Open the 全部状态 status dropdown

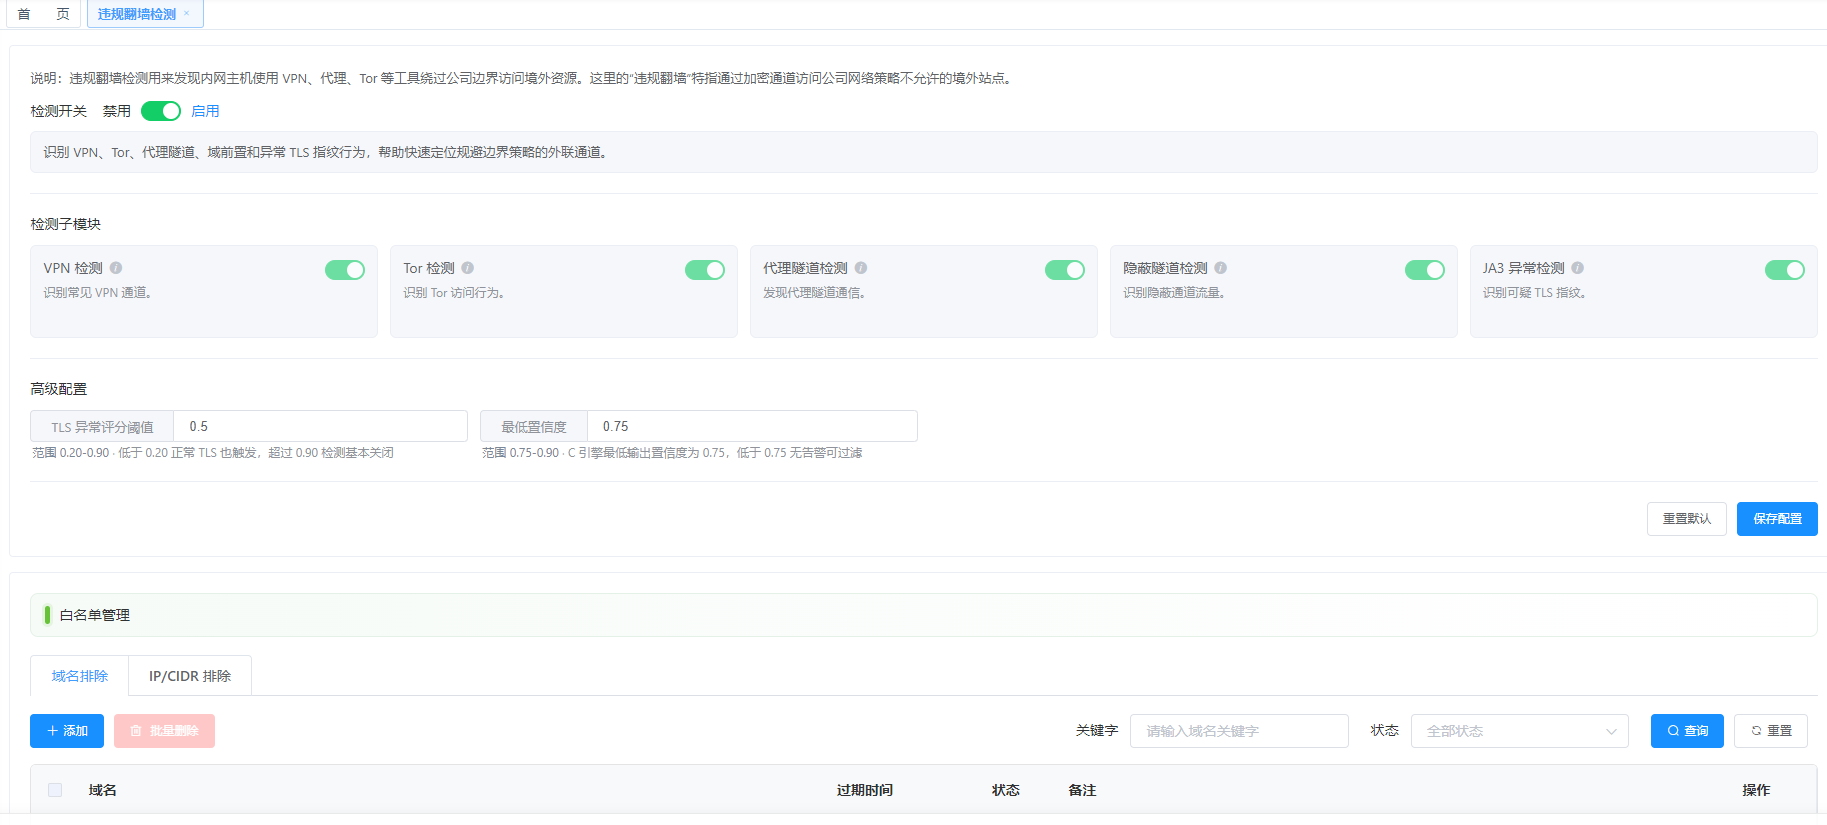(x=1520, y=731)
